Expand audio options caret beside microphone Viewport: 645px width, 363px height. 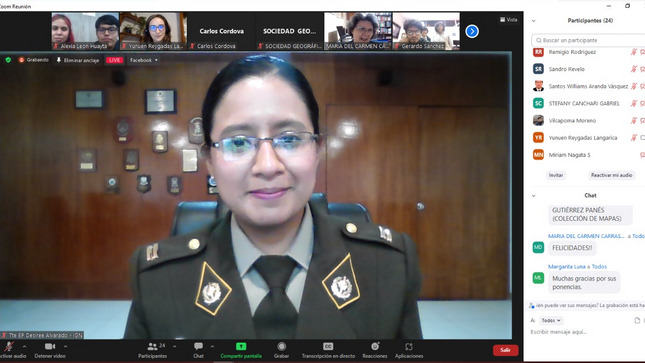pyautogui.click(x=24, y=347)
